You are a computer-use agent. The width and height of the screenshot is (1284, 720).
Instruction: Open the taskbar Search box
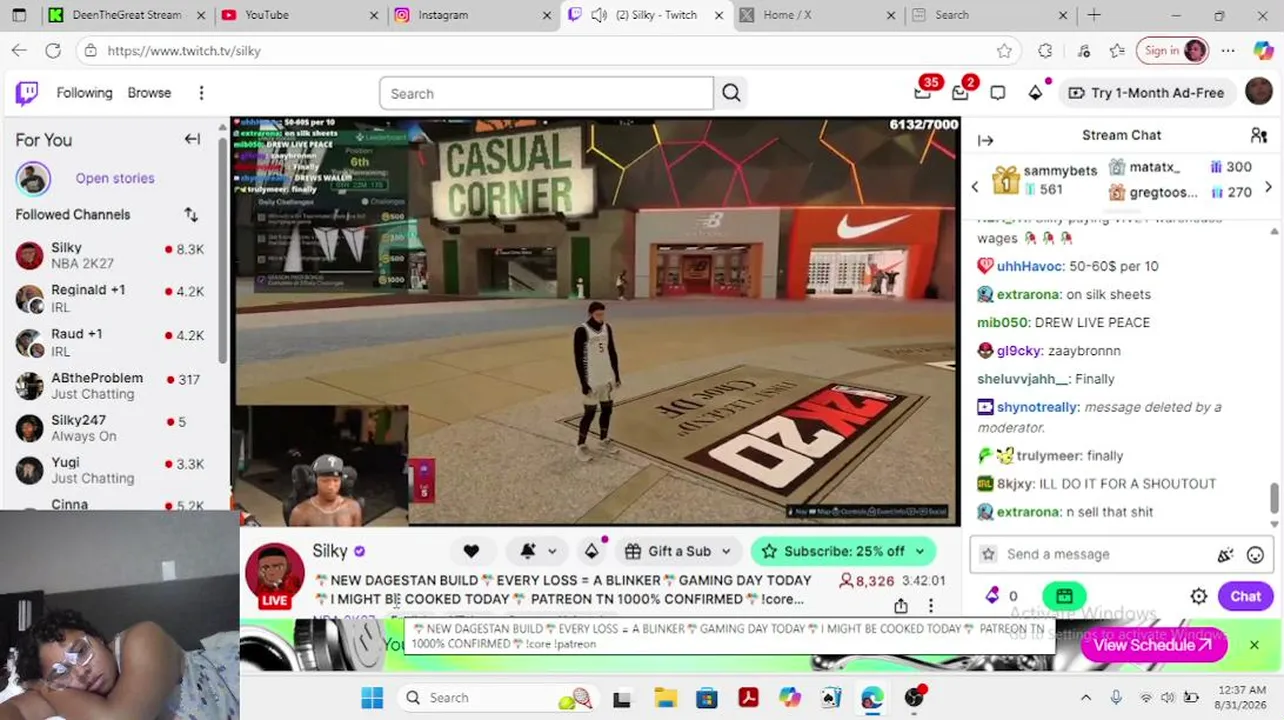tap(499, 698)
